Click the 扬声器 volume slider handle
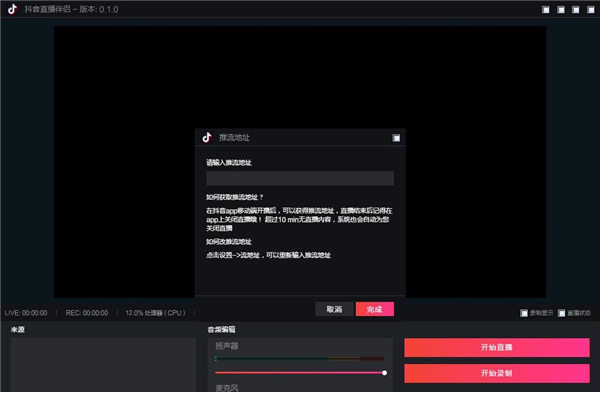This screenshot has height=407, width=600. tap(384, 373)
